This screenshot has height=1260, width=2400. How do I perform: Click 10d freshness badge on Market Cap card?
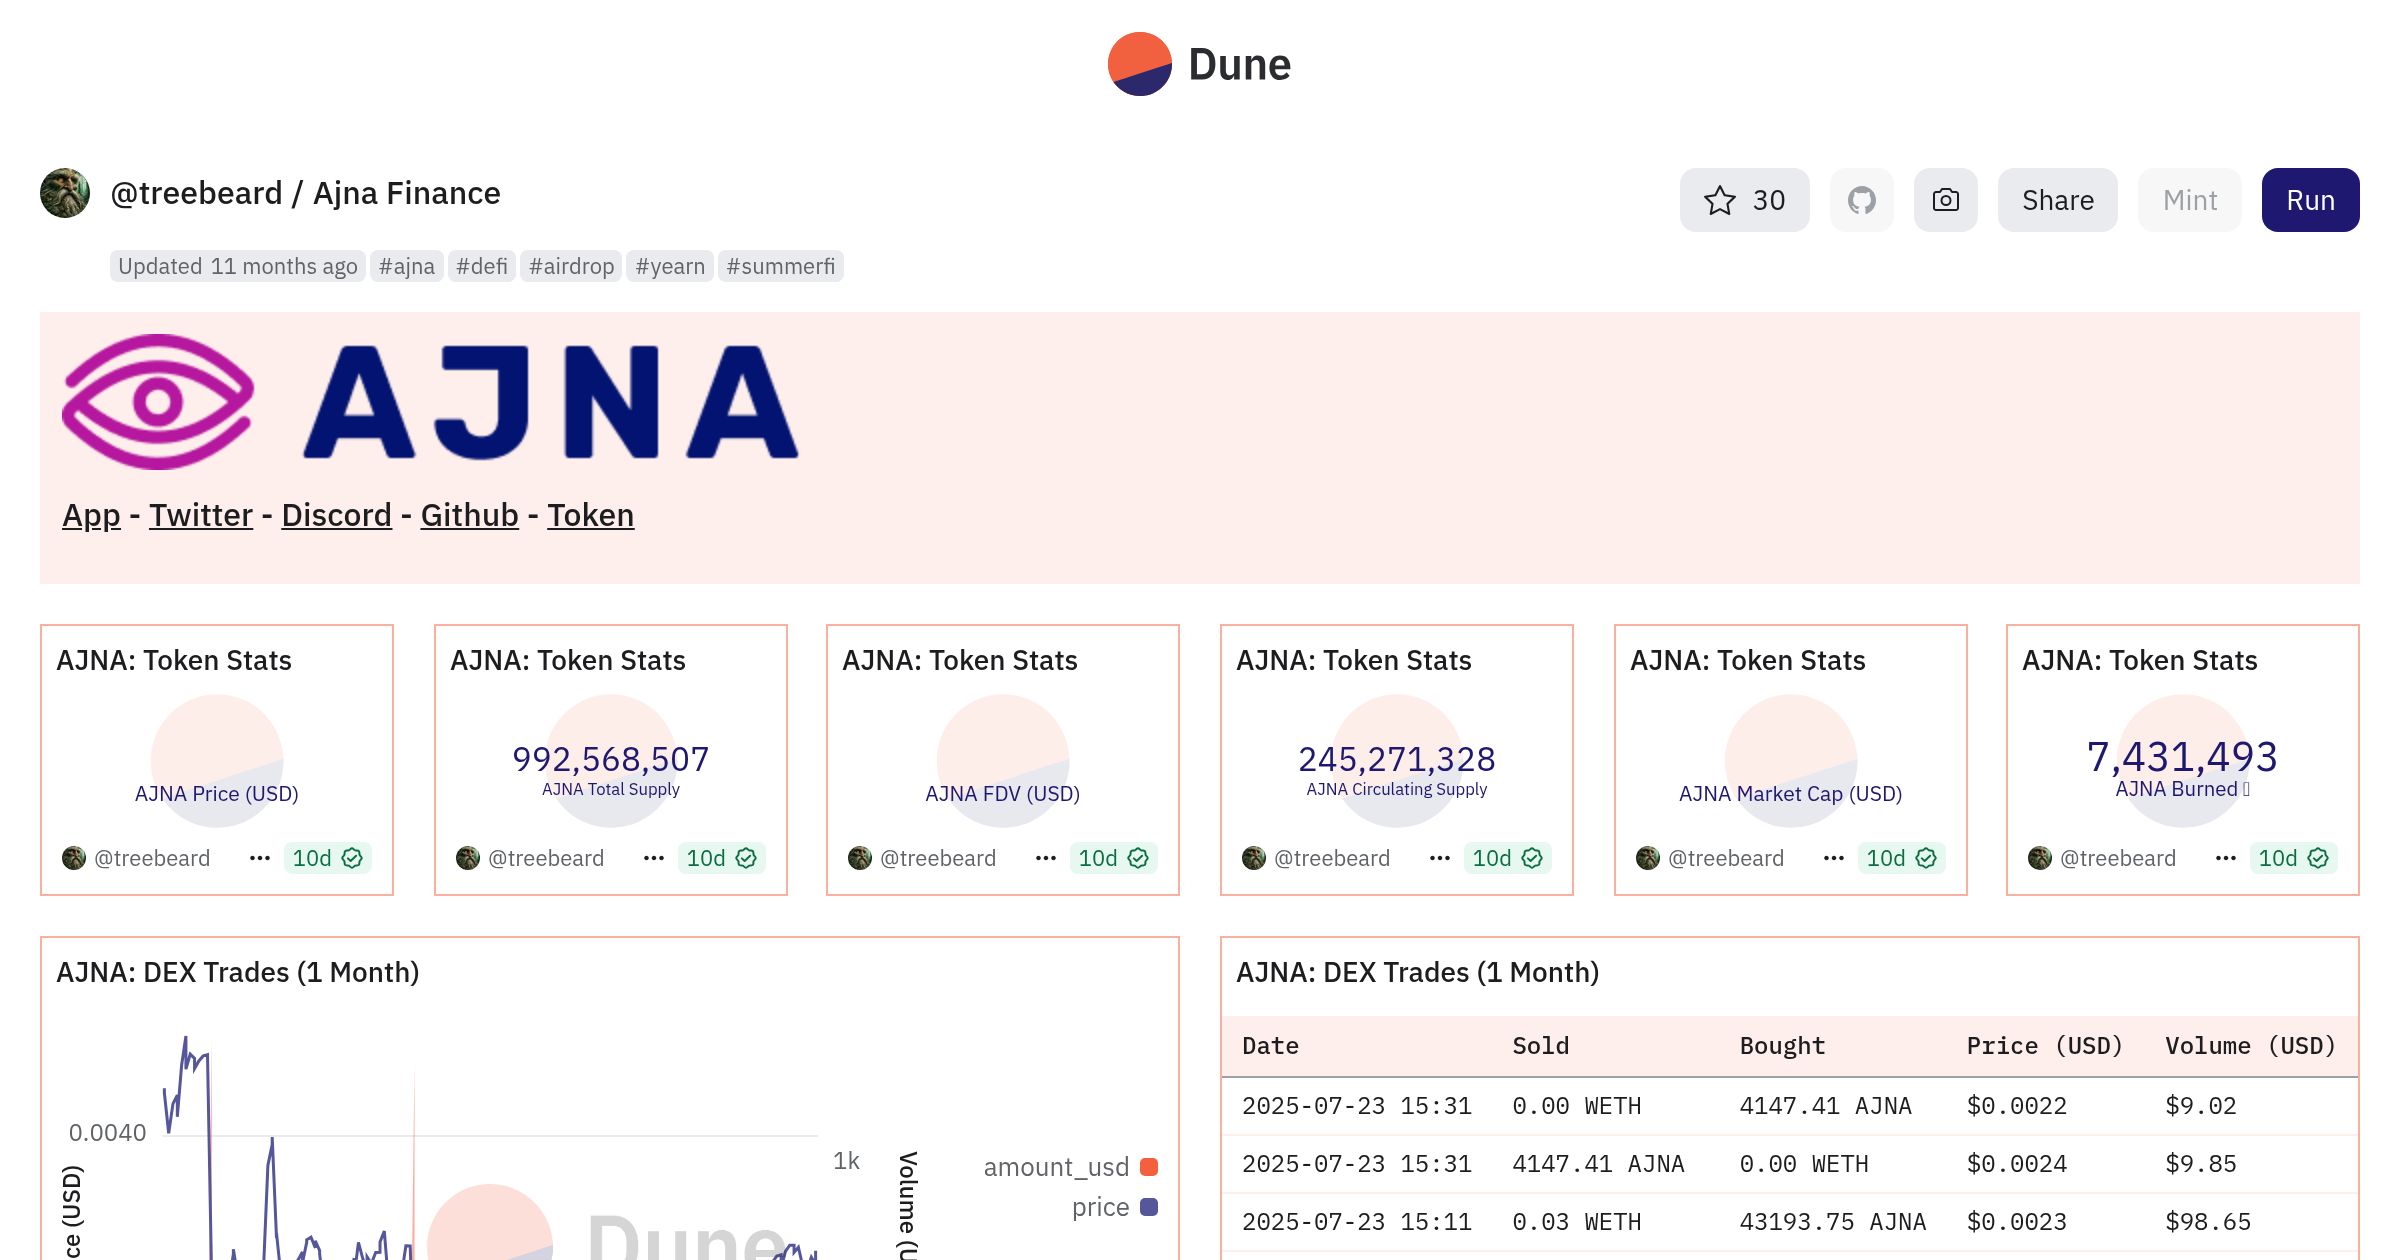1902,858
